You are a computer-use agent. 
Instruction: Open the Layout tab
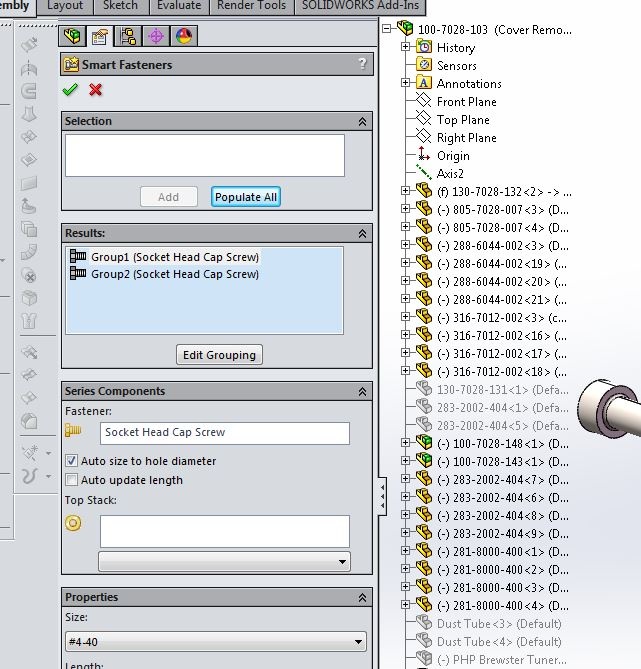pos(65,6)
